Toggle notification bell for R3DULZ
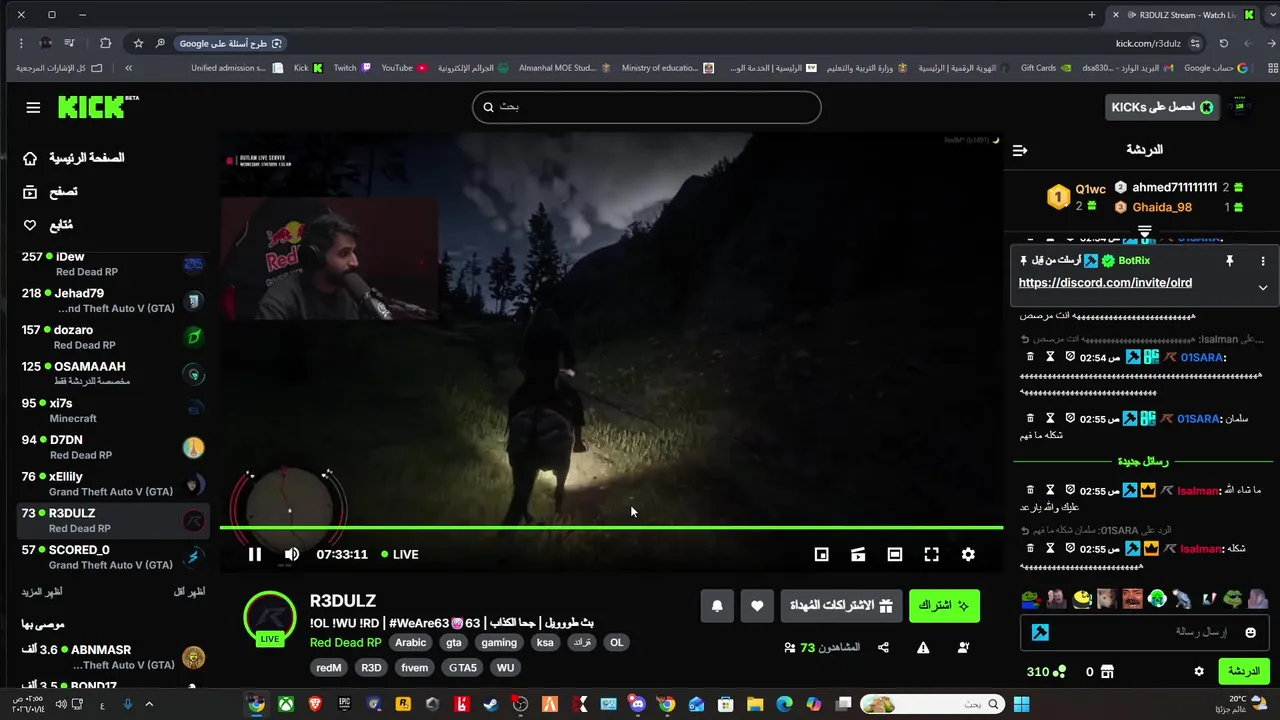This screenshot has width=1280, height=720. 717,606
